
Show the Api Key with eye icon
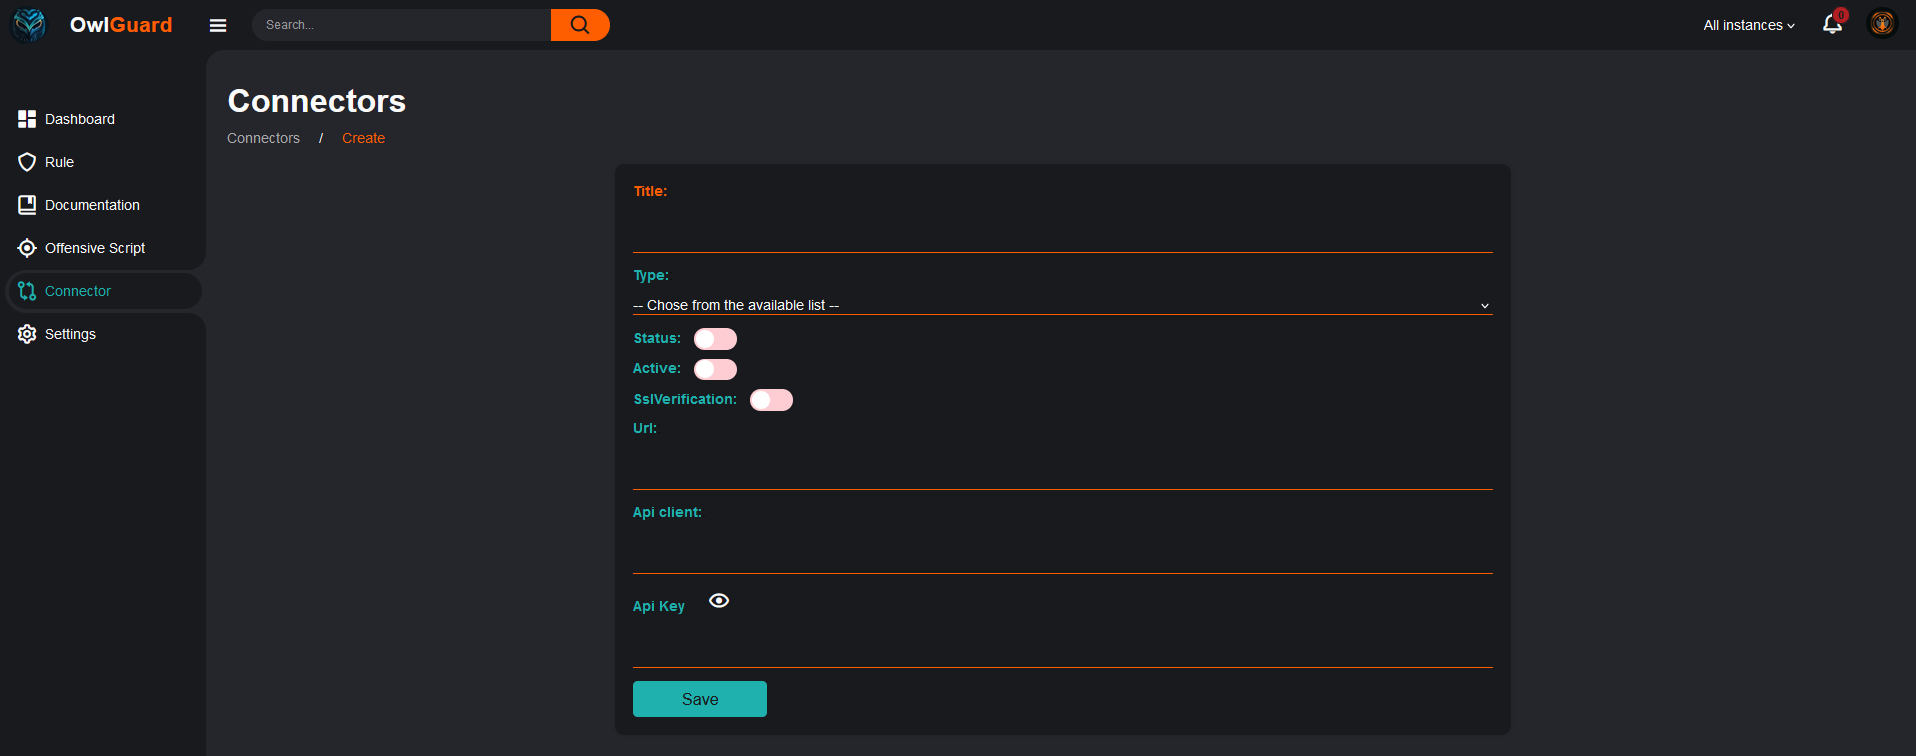[x=719, y=601]
